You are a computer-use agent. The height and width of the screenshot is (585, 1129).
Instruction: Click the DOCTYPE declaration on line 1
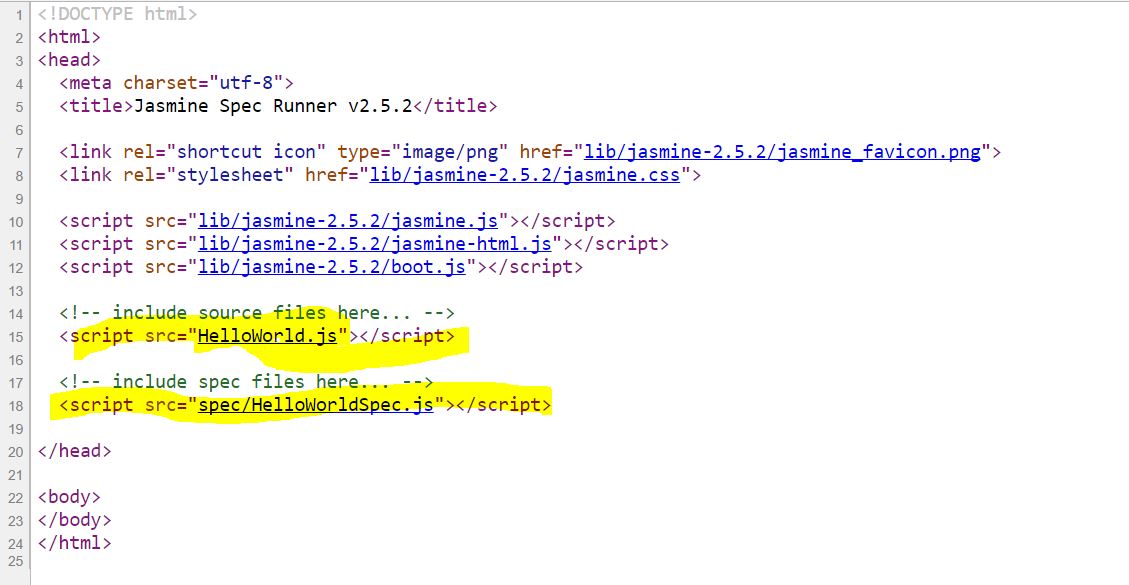pos(115,14)
